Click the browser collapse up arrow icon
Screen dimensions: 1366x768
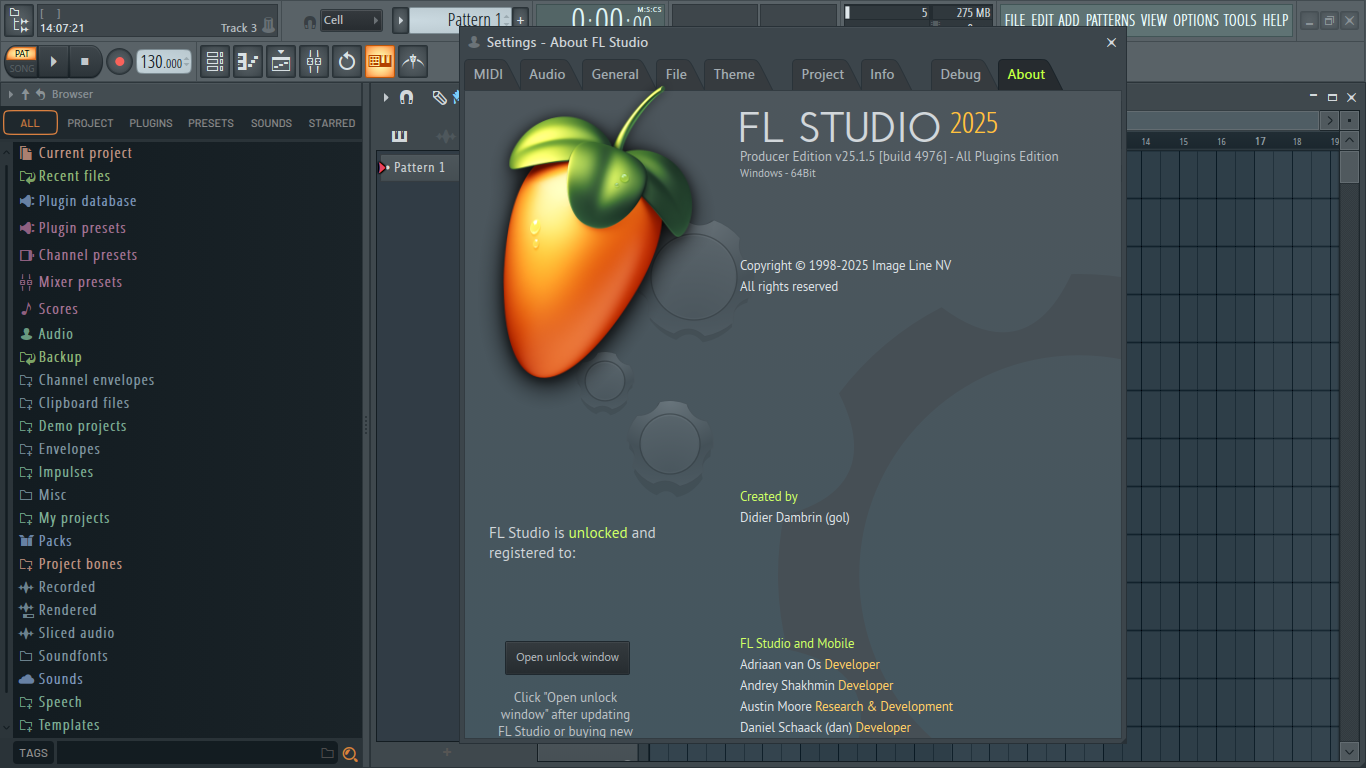click(x=25, y=94)
